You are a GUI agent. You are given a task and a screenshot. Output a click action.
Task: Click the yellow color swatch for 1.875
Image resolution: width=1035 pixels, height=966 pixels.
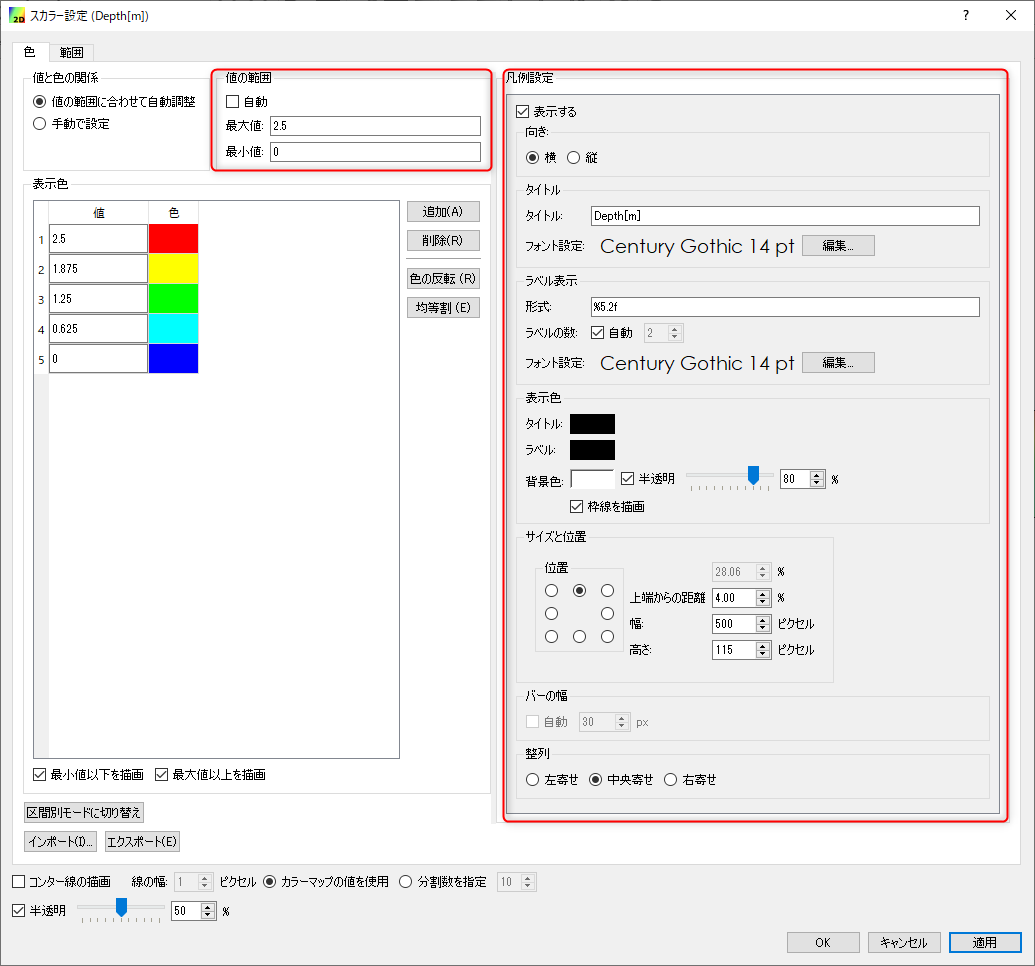coord(173,269)
